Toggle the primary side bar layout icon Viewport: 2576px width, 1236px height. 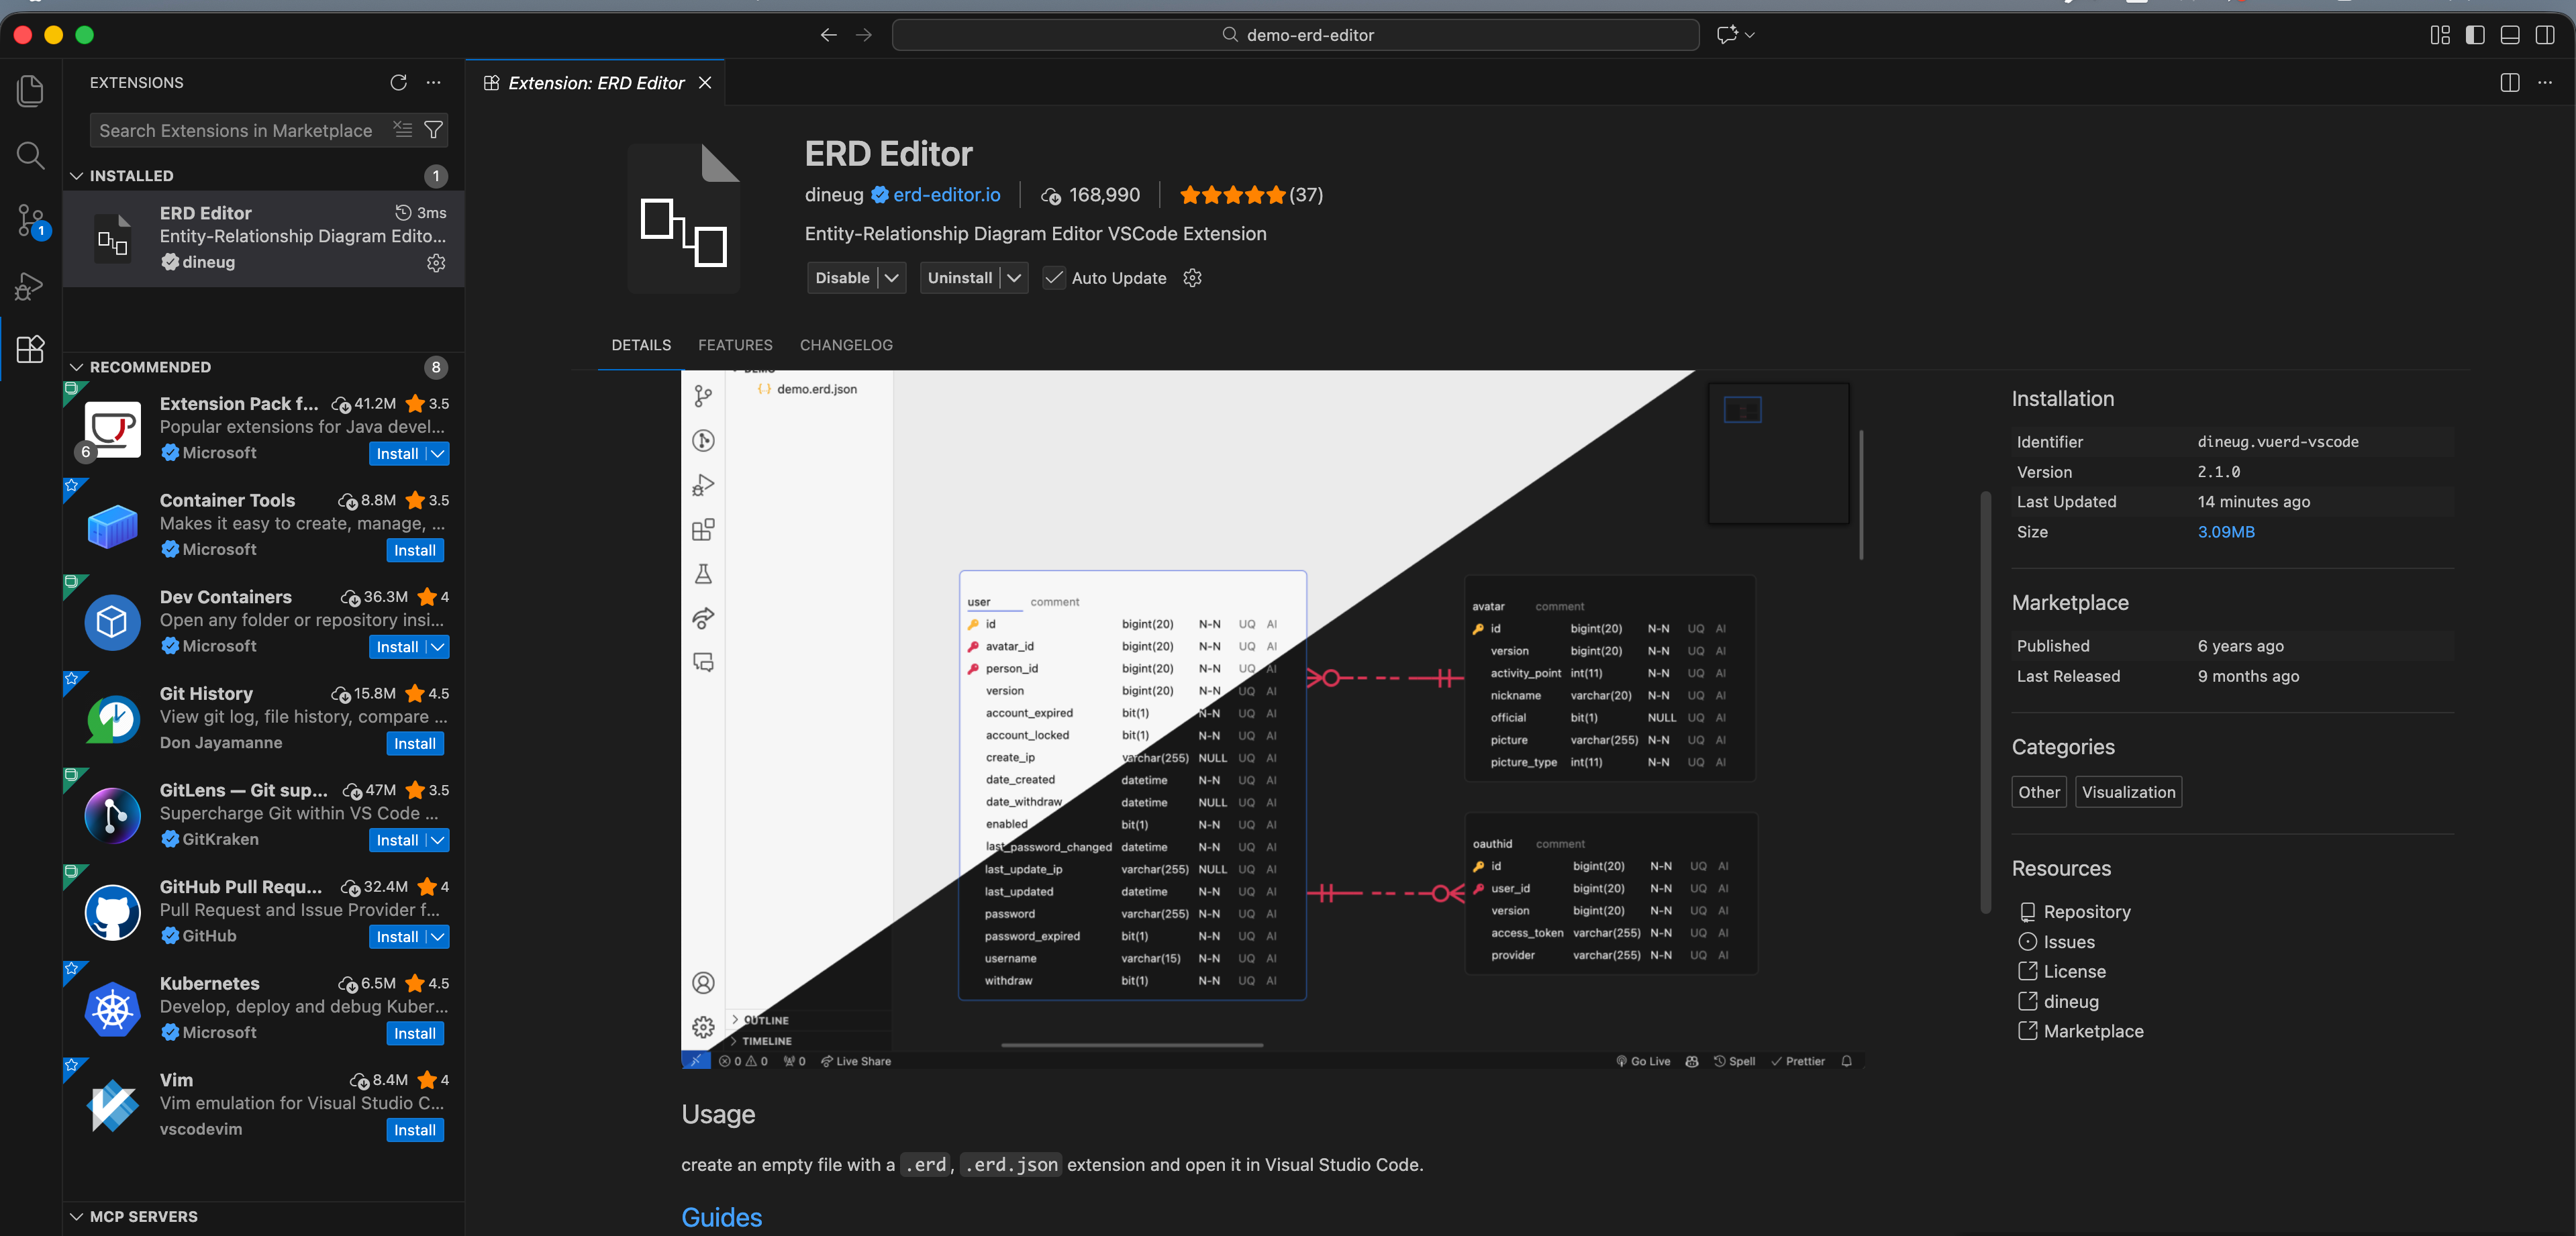[2475, 35]
